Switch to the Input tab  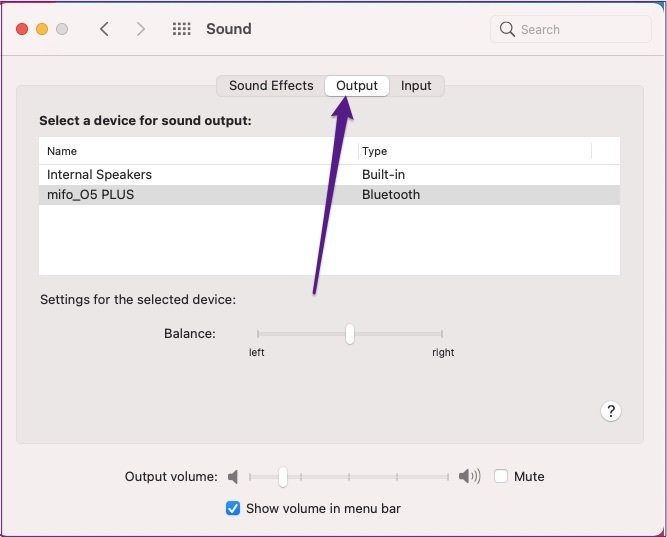[416, 86]
